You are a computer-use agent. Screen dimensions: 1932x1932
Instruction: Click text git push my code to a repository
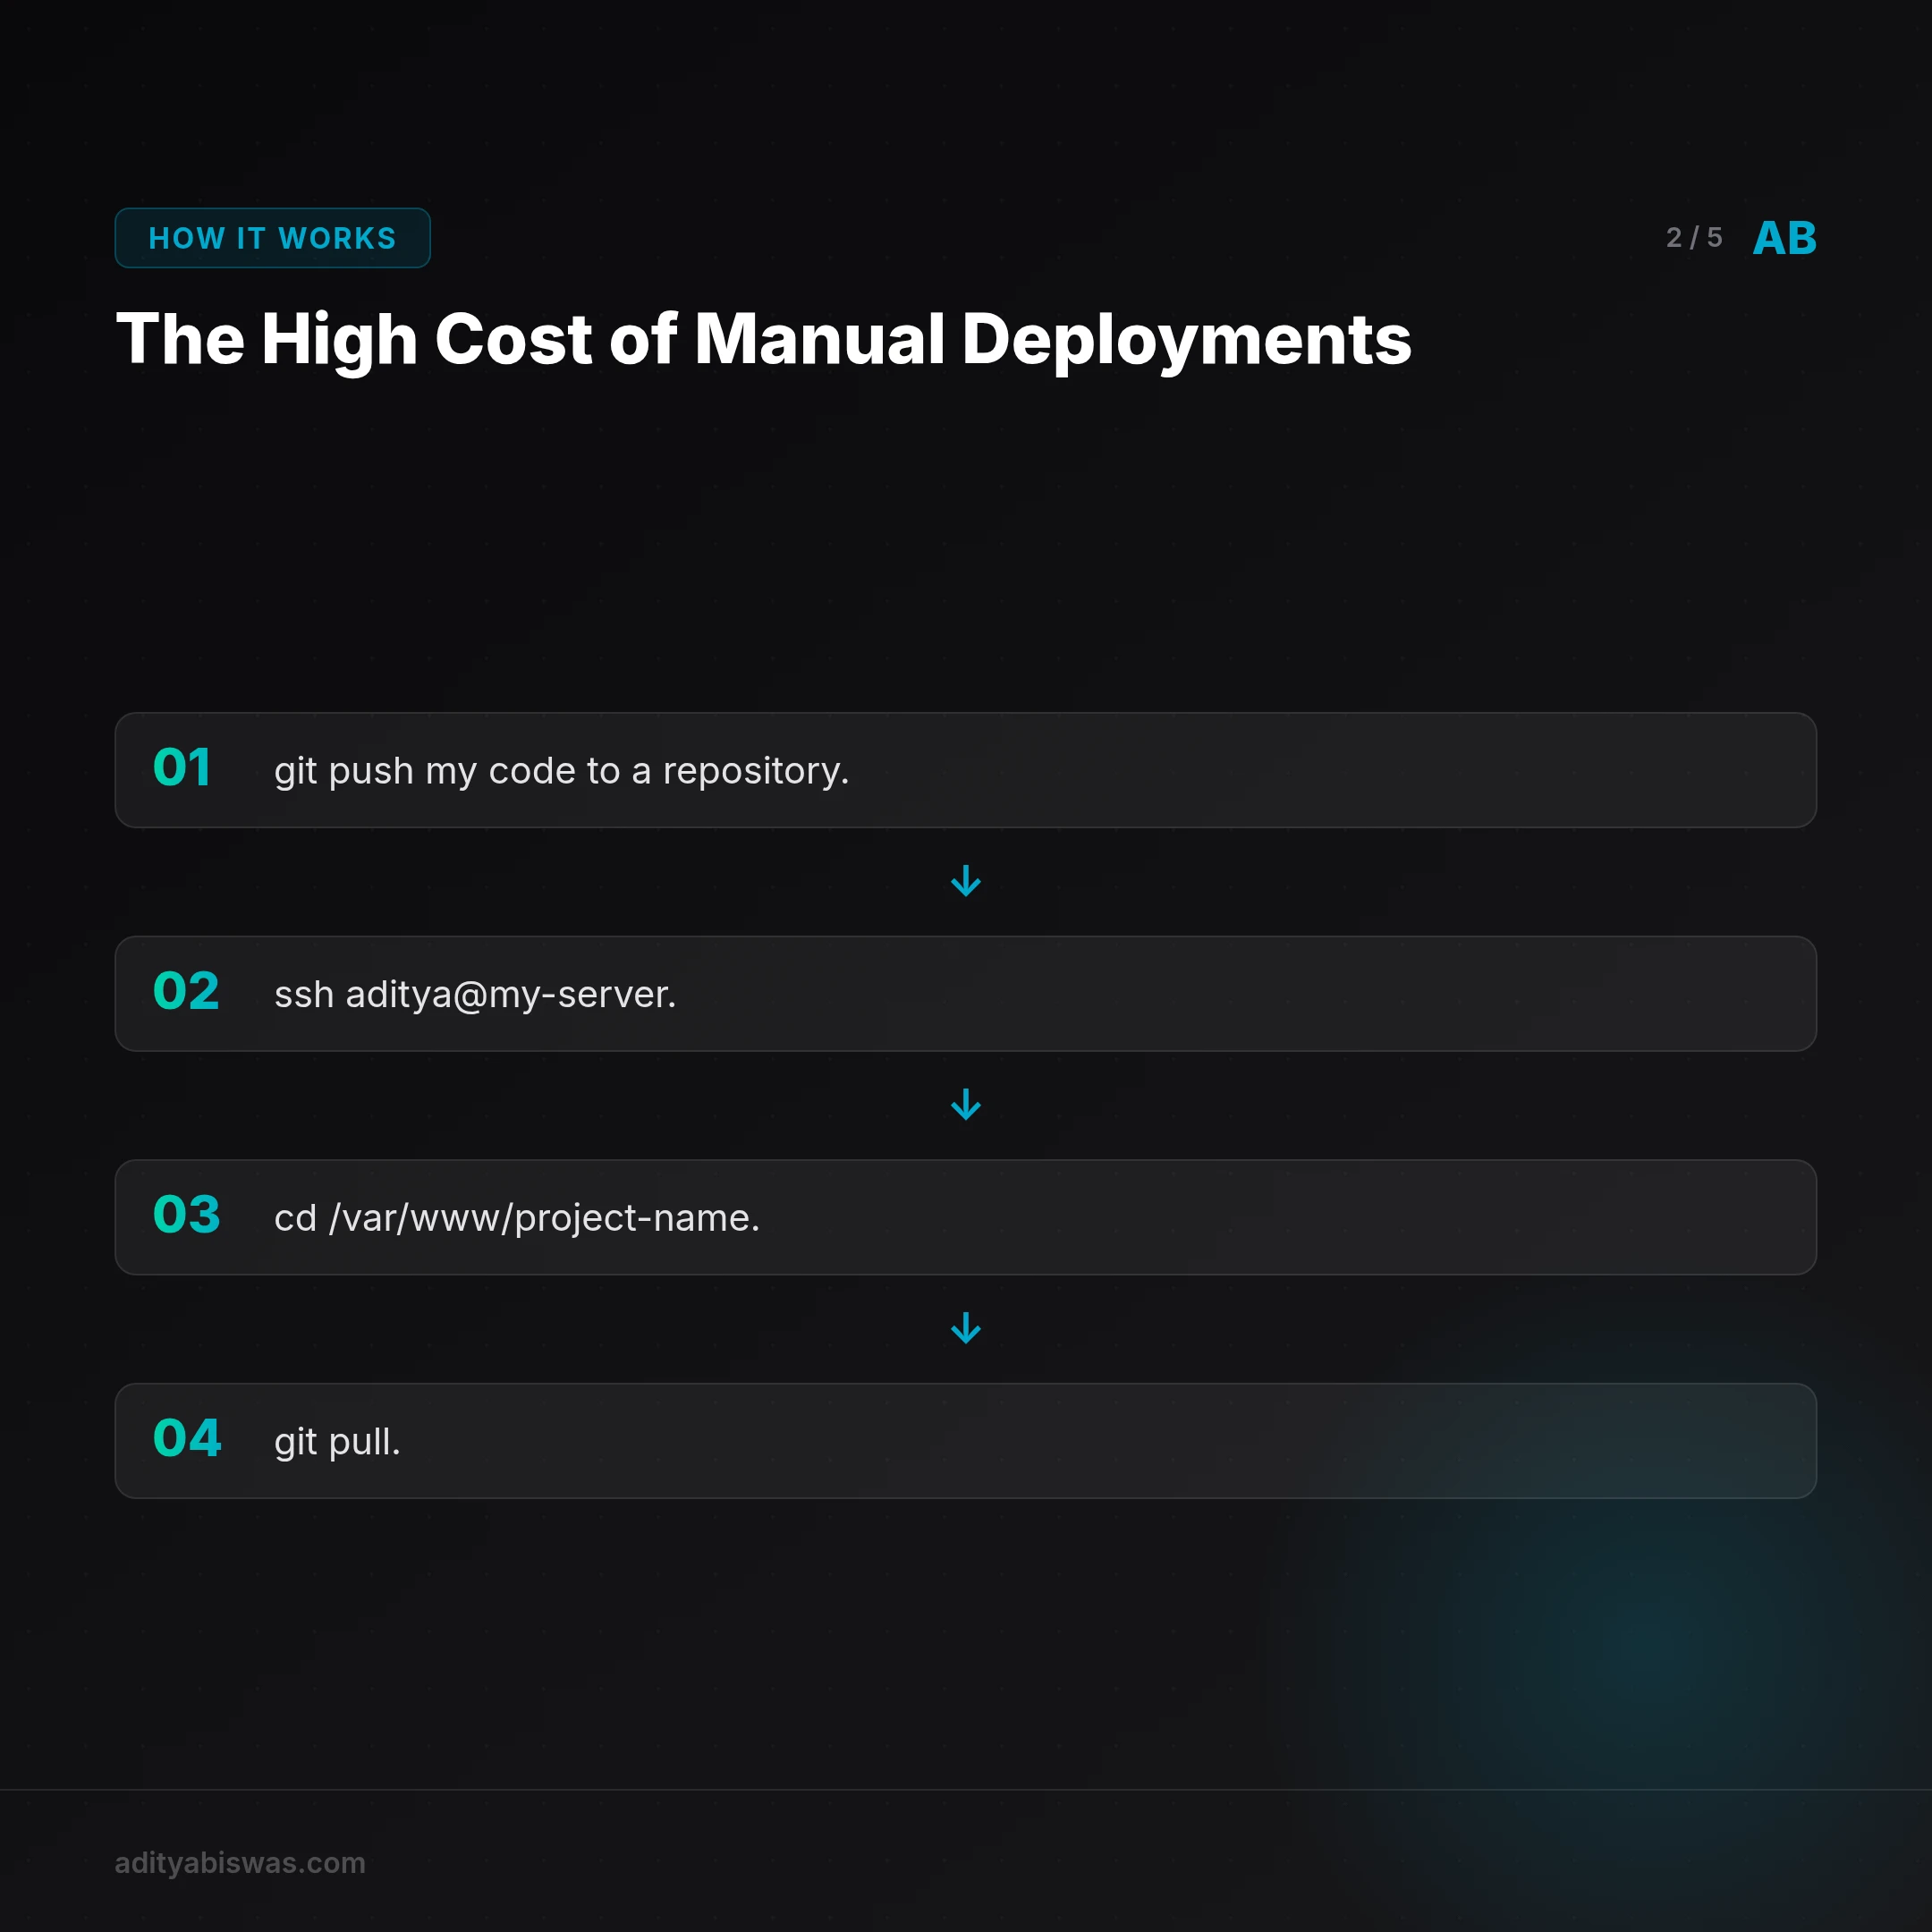click(561, 771)
